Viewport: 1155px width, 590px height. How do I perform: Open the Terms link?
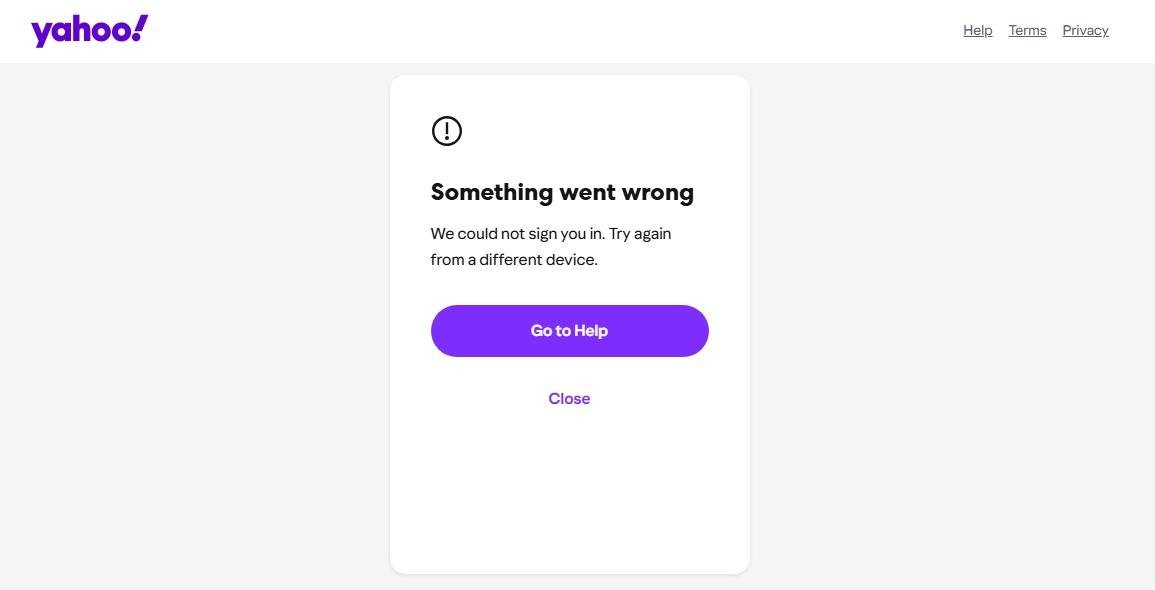[1027, 31]
